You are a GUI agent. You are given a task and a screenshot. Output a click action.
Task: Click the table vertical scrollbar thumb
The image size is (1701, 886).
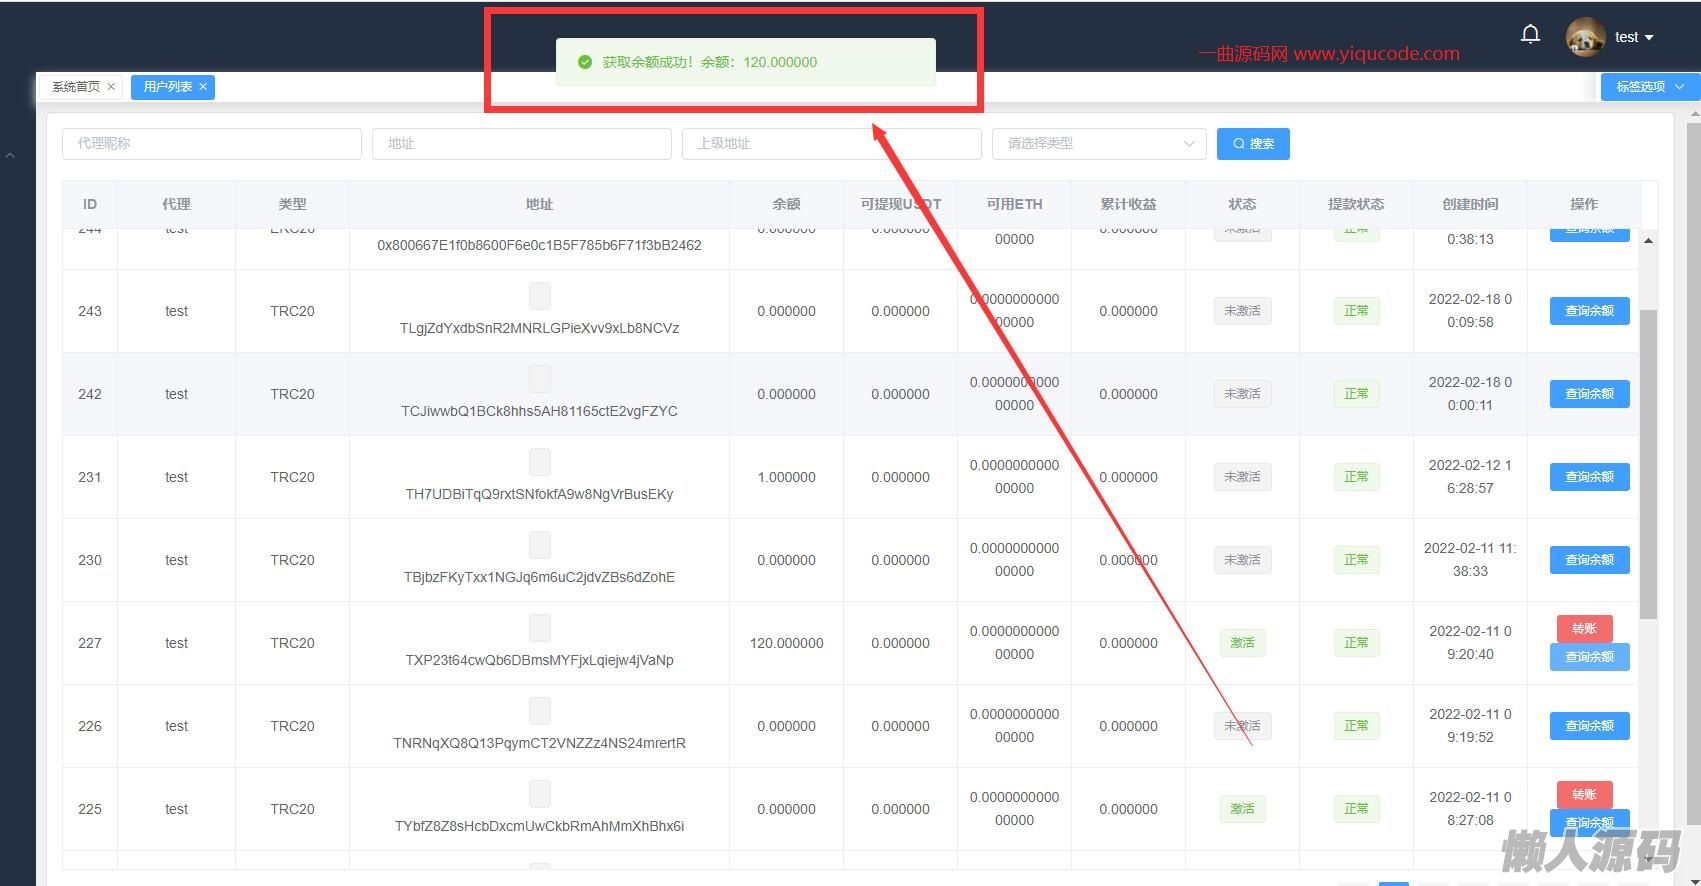coord(1648,460)
